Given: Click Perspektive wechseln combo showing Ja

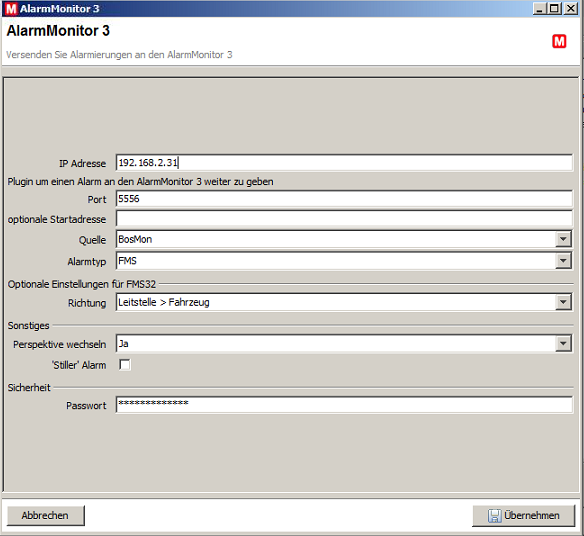Looking at the screenshot, I should coord(344,343).
